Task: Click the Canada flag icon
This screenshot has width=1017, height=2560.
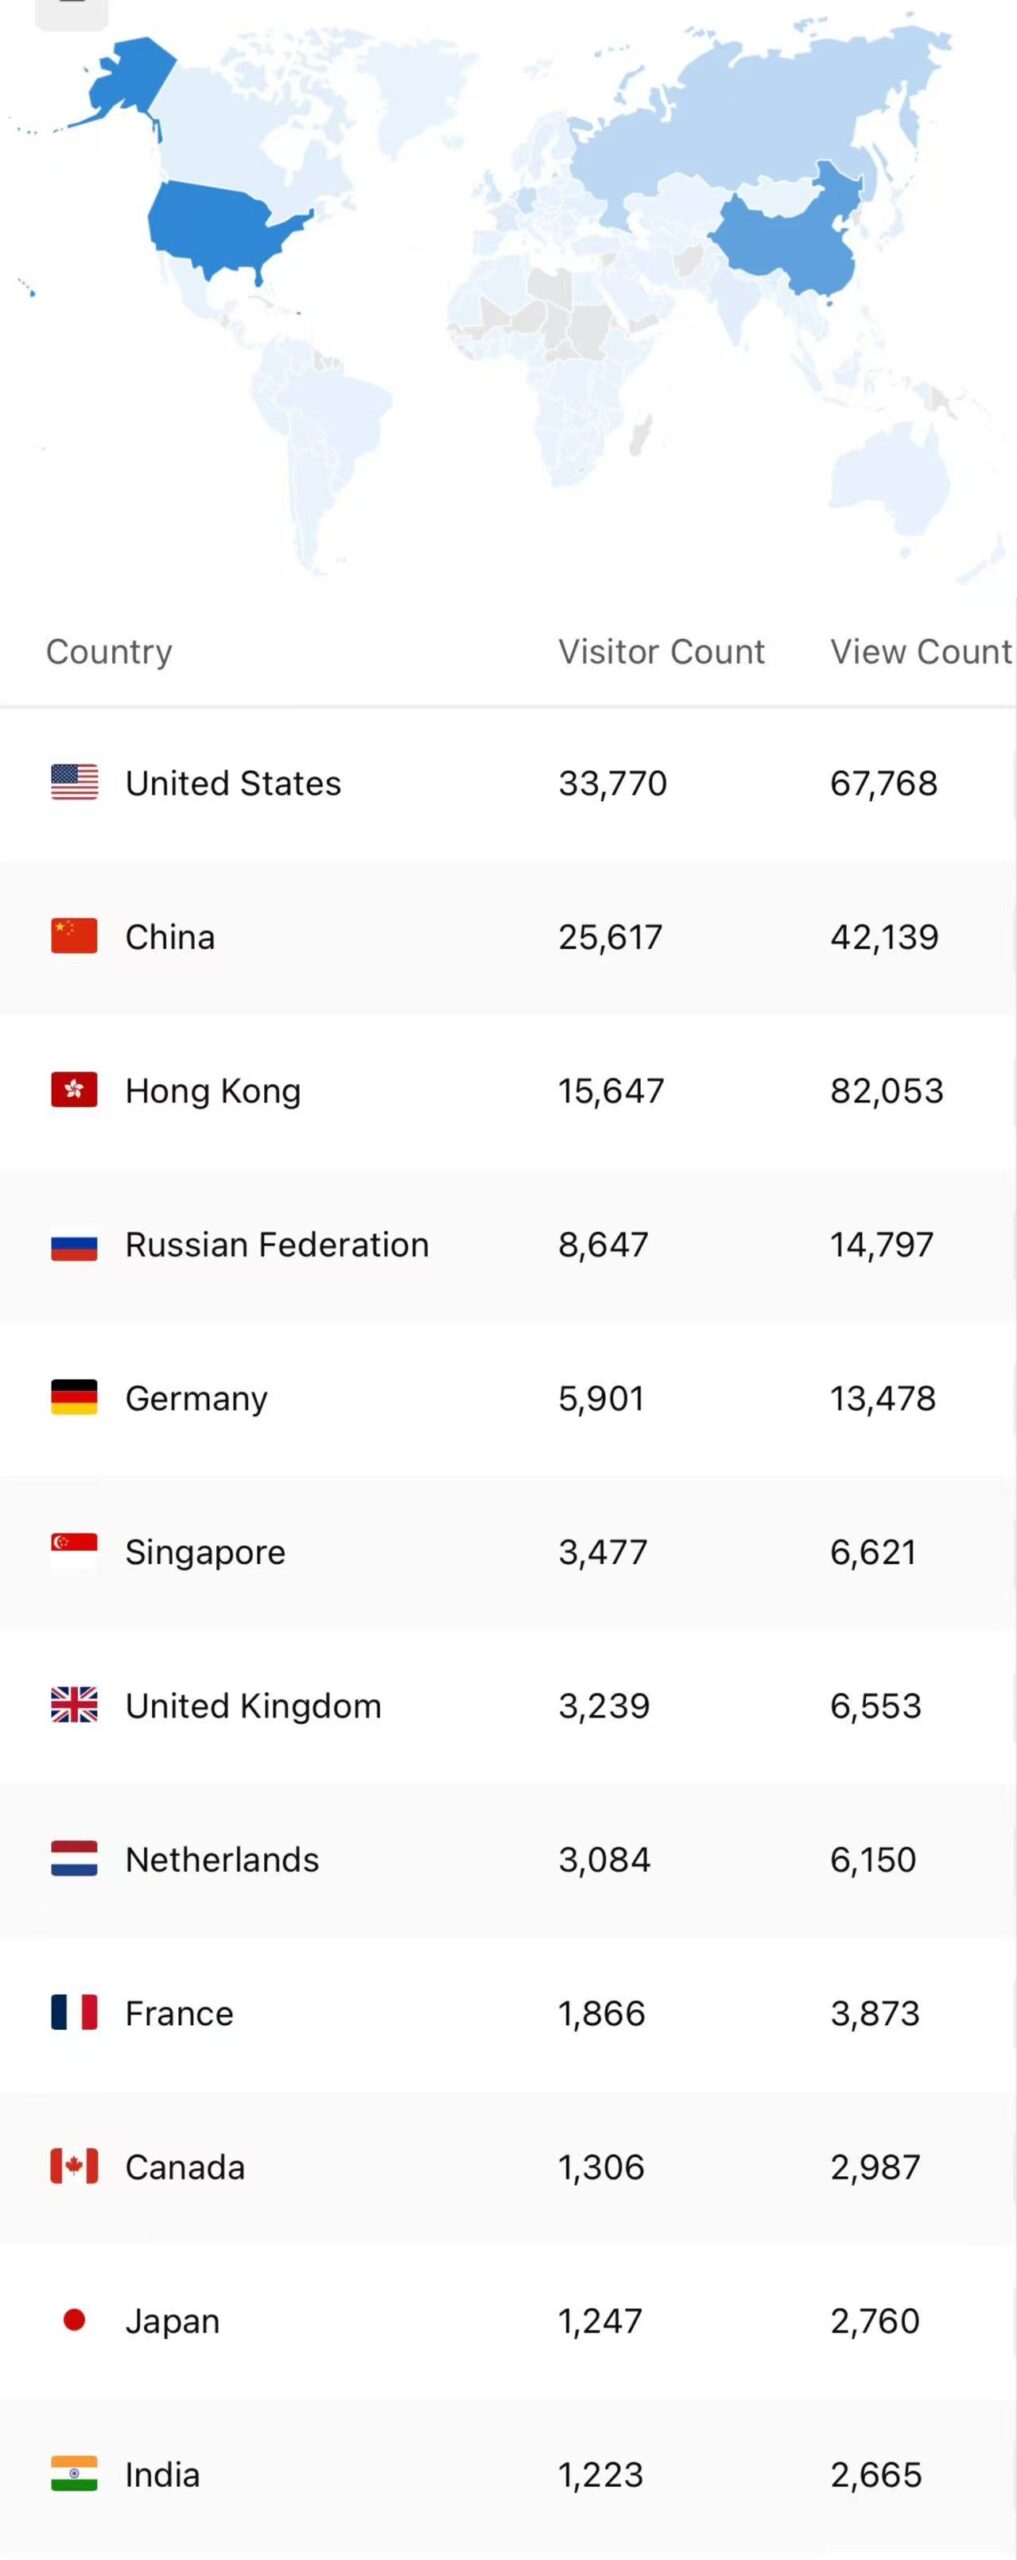Action: [74, 2166]
